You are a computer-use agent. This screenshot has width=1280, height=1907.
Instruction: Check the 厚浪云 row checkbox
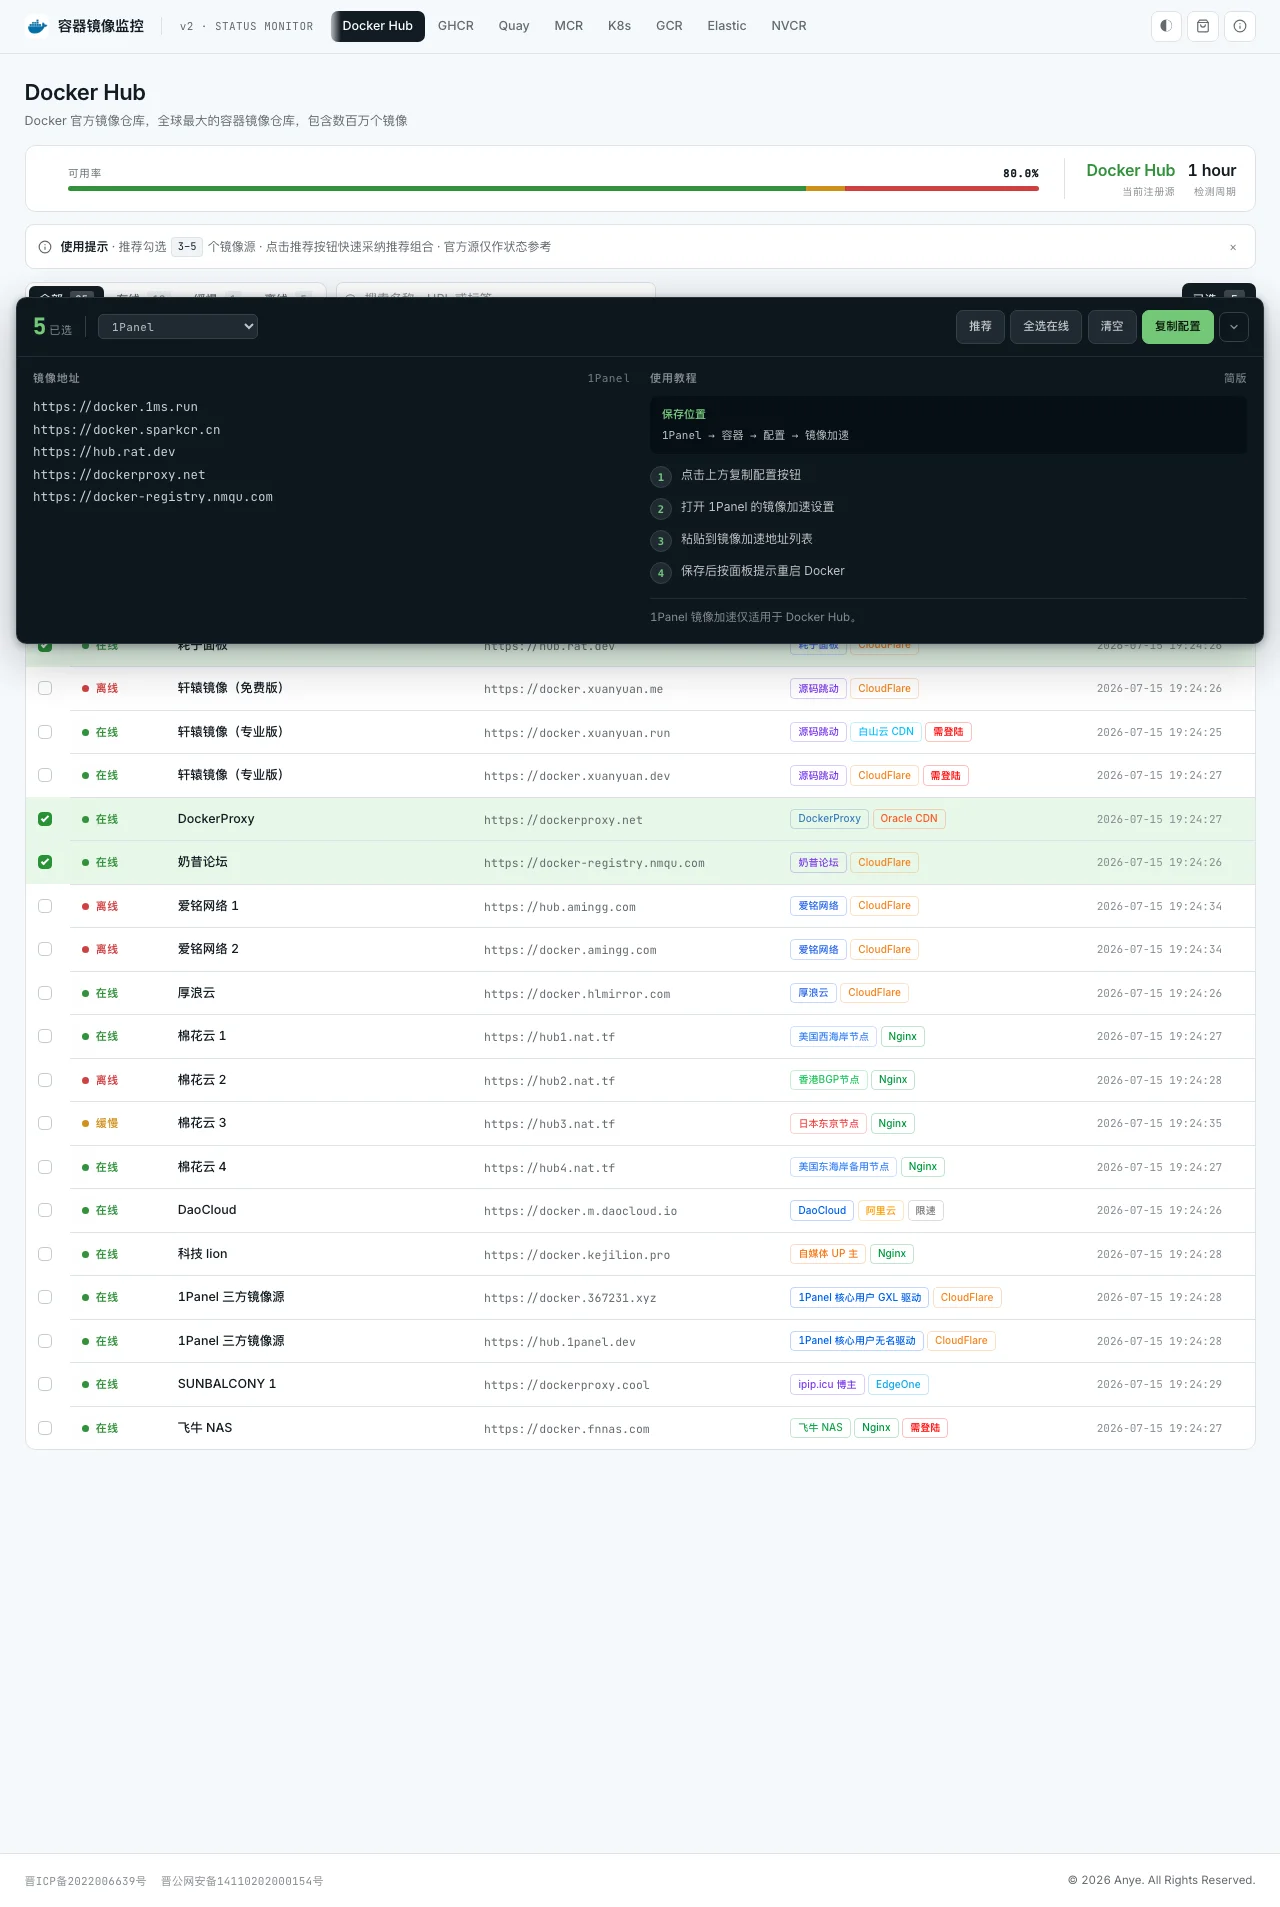click(x=45, y=993)
